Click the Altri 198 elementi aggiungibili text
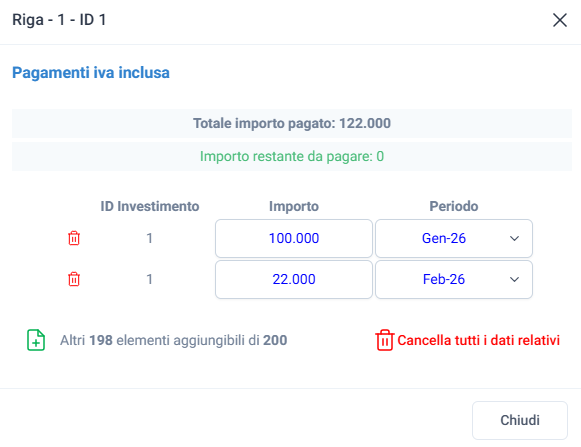 [173, 340]
